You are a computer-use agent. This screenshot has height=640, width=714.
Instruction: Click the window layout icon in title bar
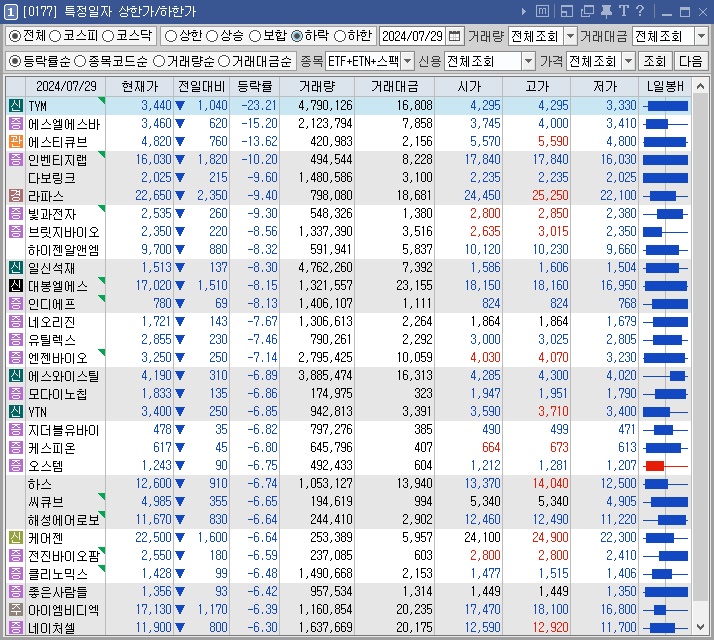coord(566,11)
